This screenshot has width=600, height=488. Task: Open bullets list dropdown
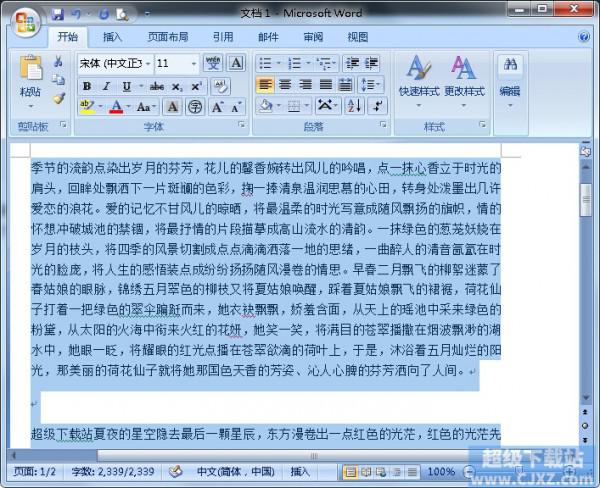(279, 63)
